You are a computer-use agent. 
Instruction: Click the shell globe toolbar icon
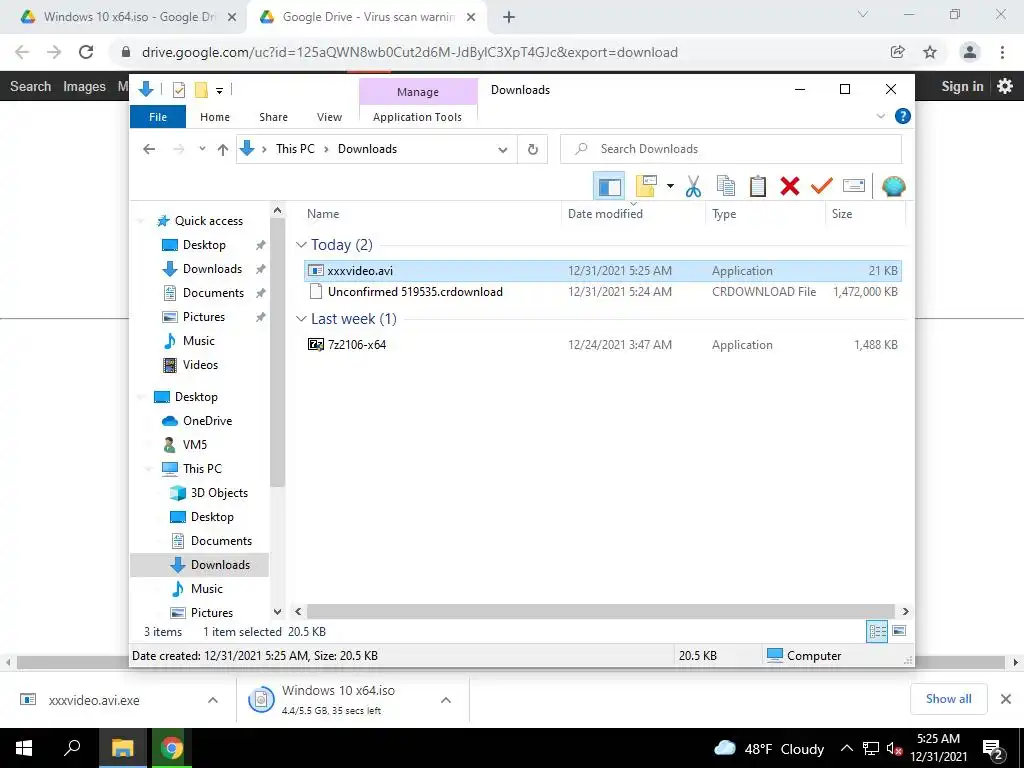tap(893, 186)
